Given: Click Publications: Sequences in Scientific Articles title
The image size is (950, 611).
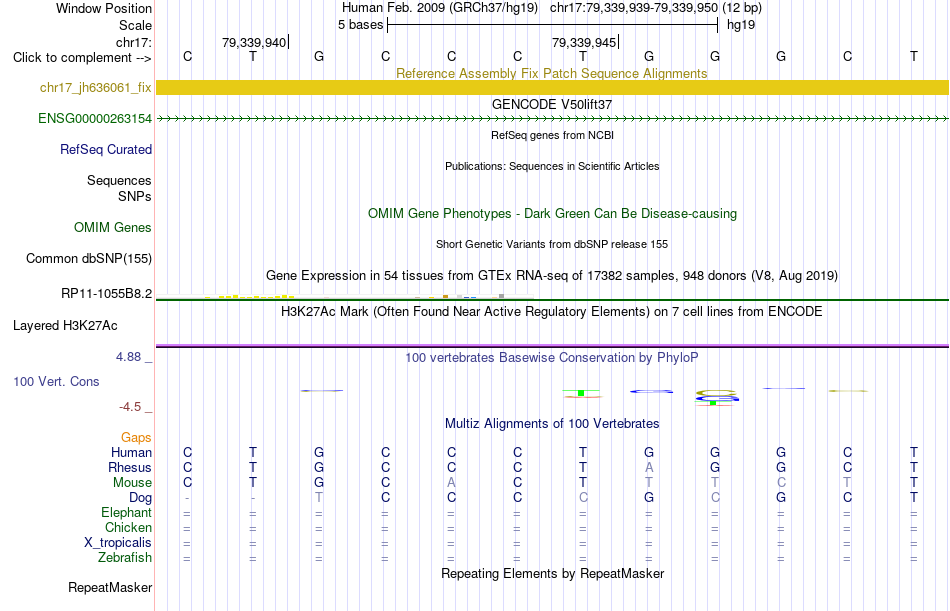Looking at the screenshot, I should coord(552,166).
